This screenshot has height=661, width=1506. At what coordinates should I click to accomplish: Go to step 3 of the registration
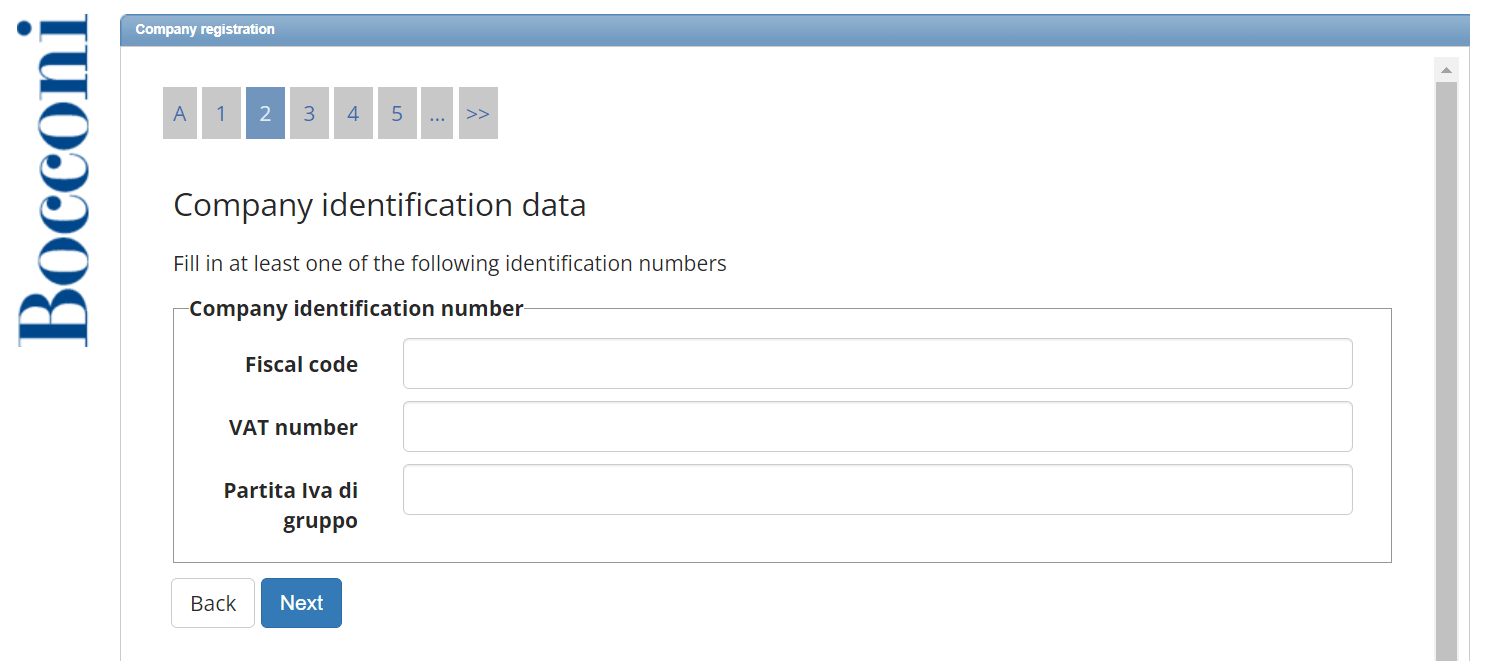pyautogui.click(x=309, y=112)
